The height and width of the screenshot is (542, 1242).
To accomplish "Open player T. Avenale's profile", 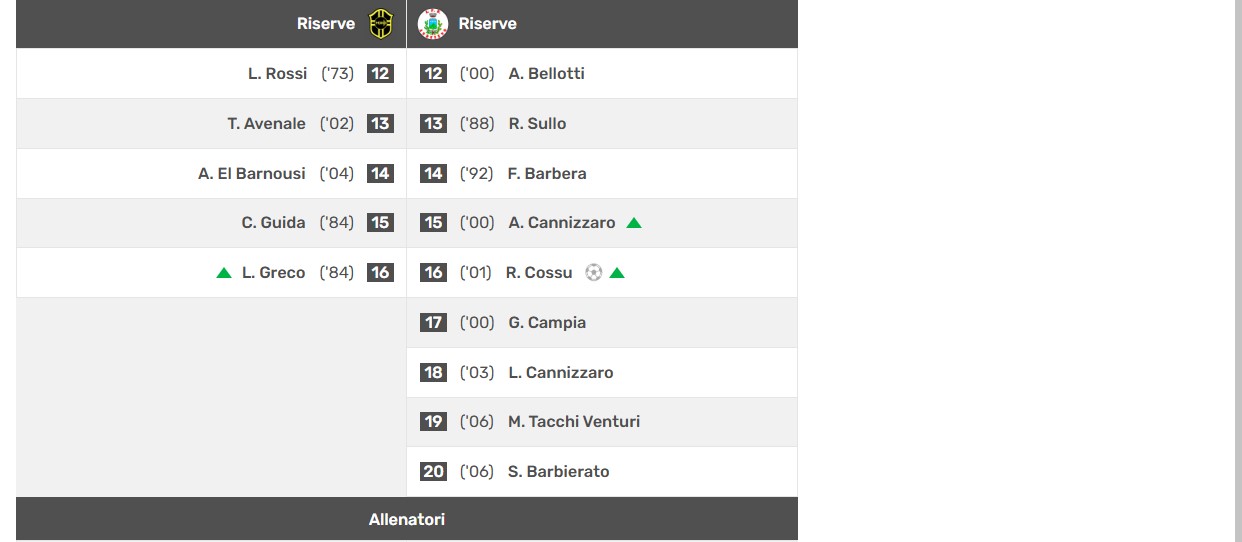I will [266, 123].
